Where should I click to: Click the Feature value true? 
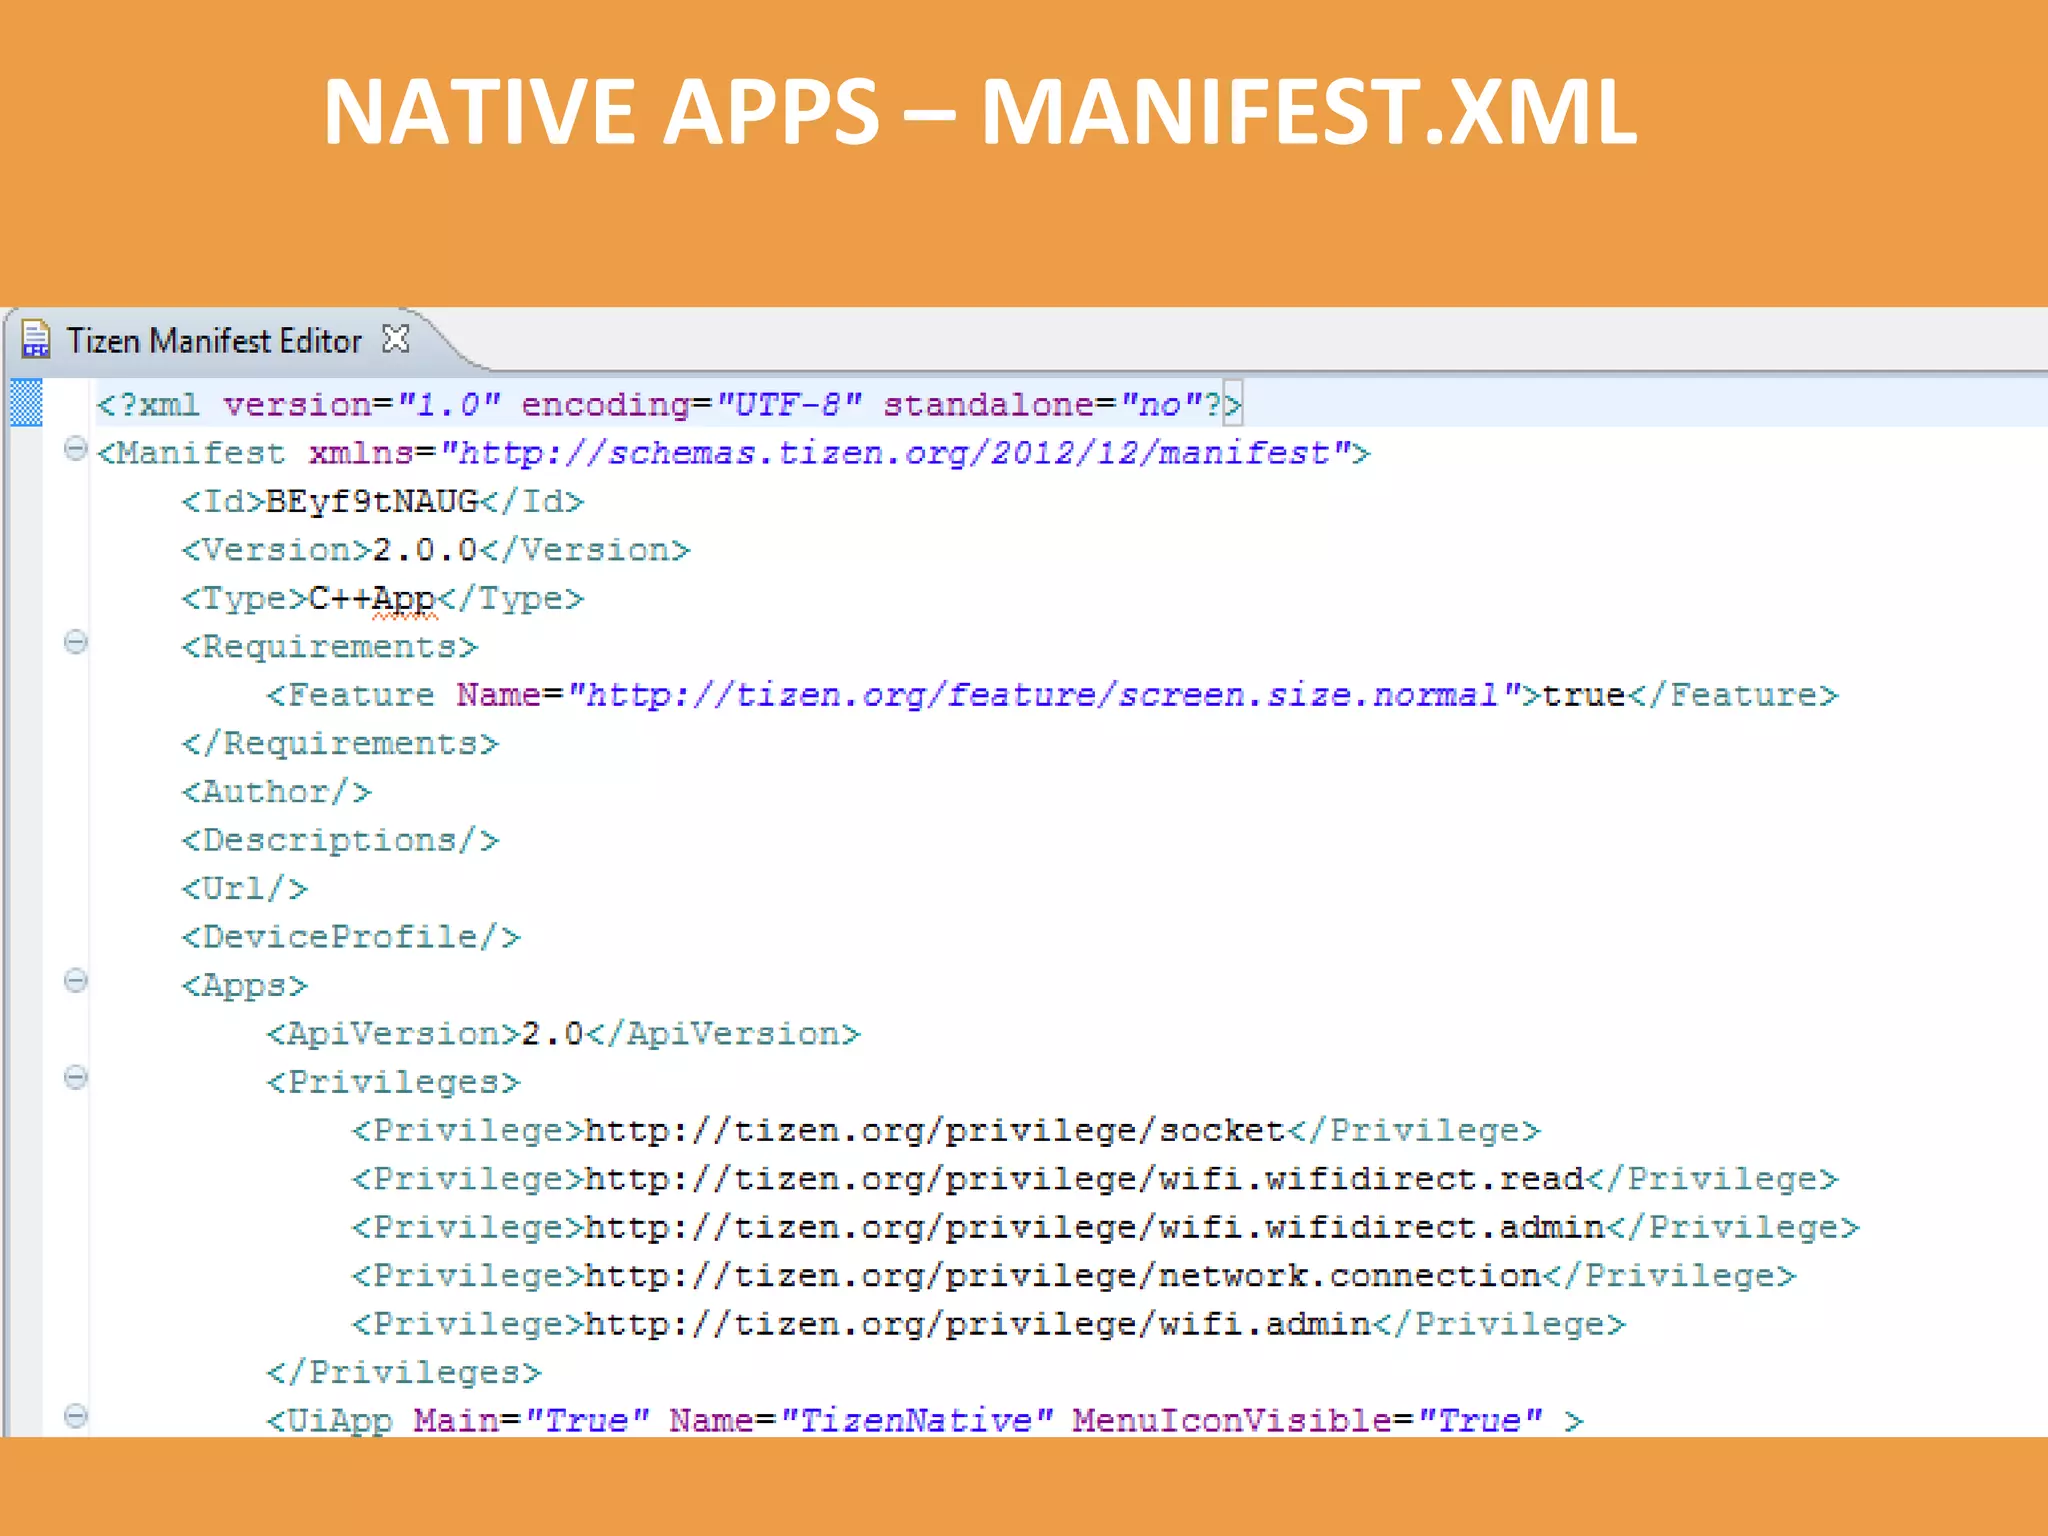point(1584,694)
